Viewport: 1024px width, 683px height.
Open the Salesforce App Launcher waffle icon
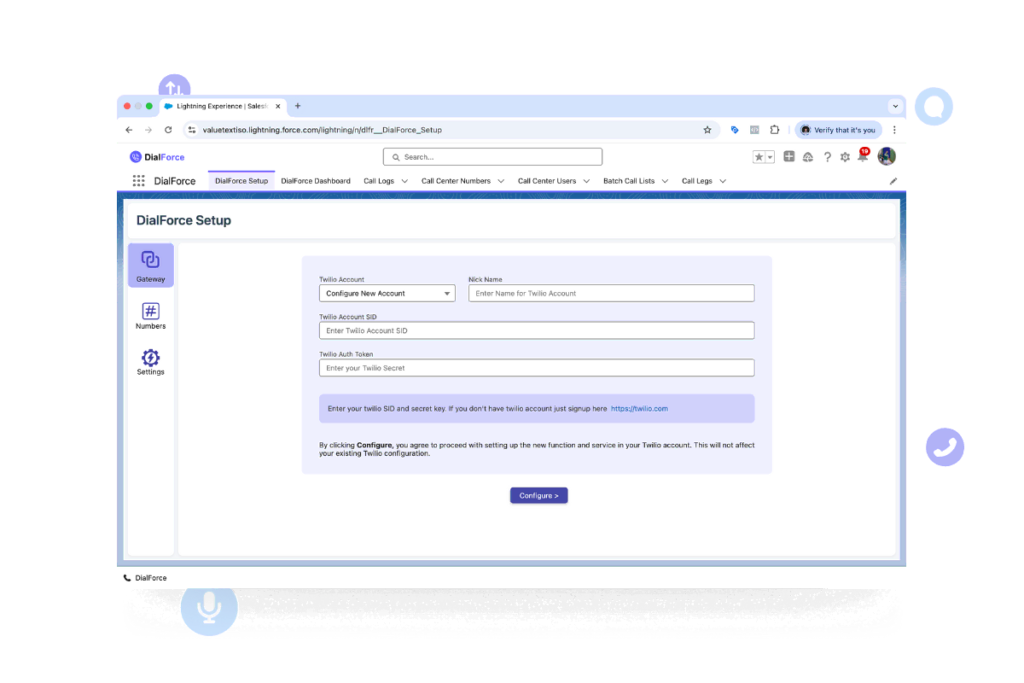point(139,180)
